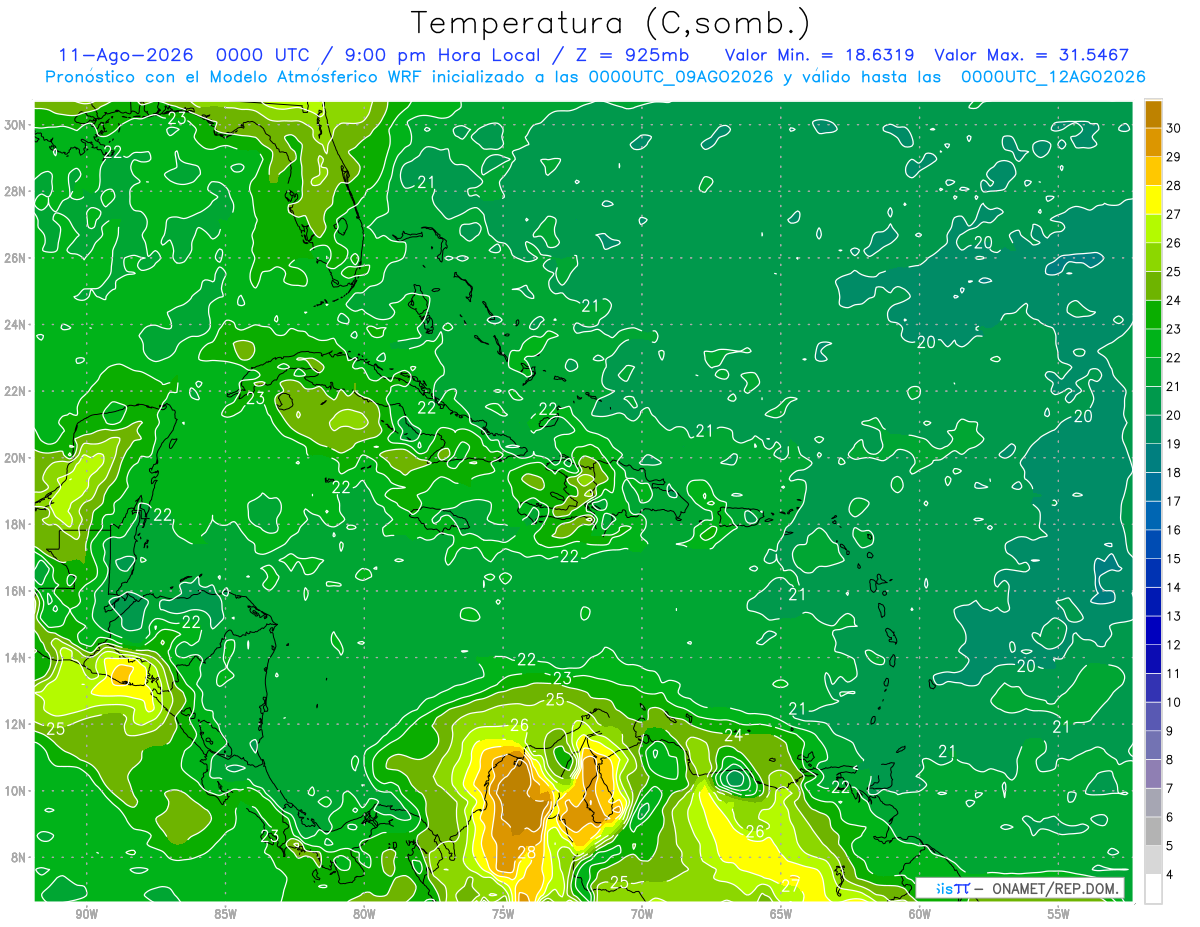Viewport: 1200px width, 927px height.
Task: Click the '12N' latitude axis label
Action: point(17,724)
